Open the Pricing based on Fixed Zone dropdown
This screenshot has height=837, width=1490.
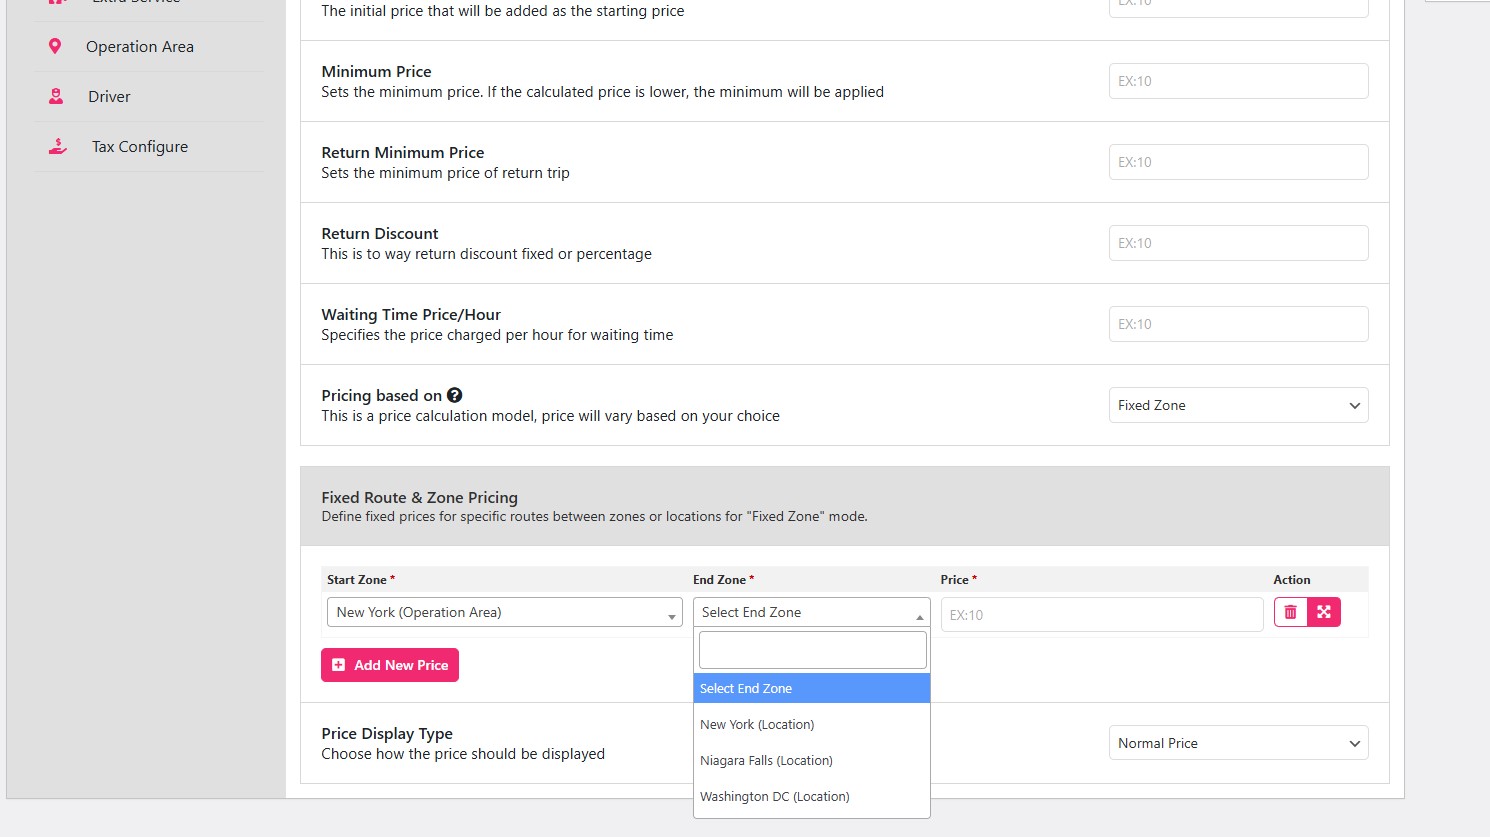(1238, 405)
